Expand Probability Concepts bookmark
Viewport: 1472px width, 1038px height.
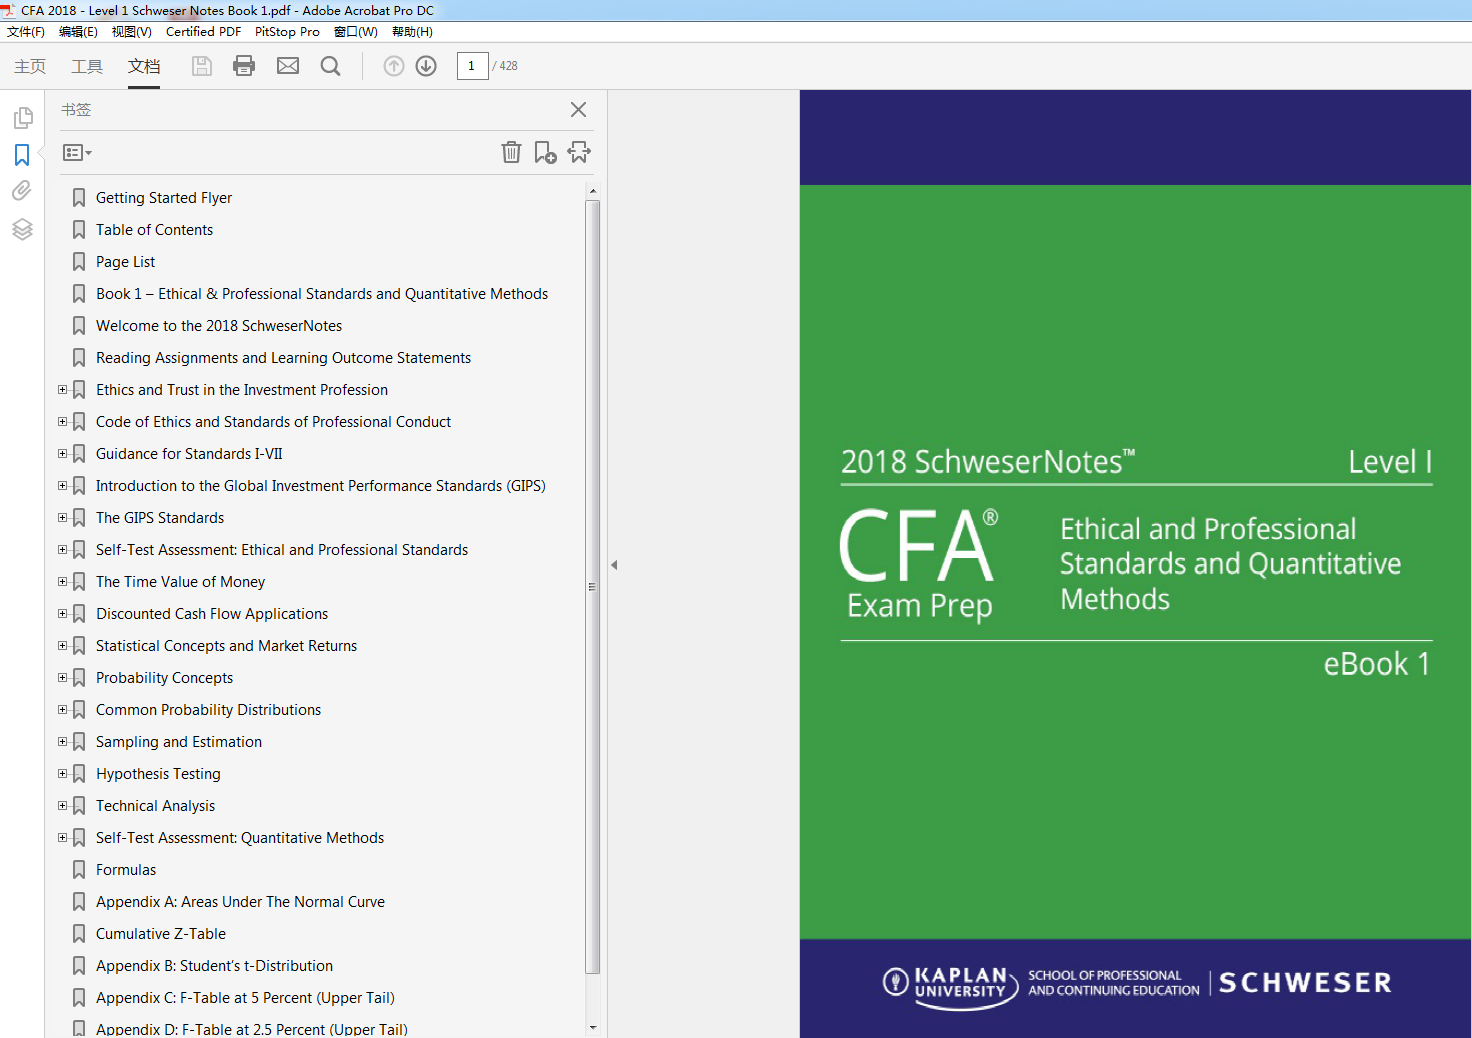click(x=62, y=678)
